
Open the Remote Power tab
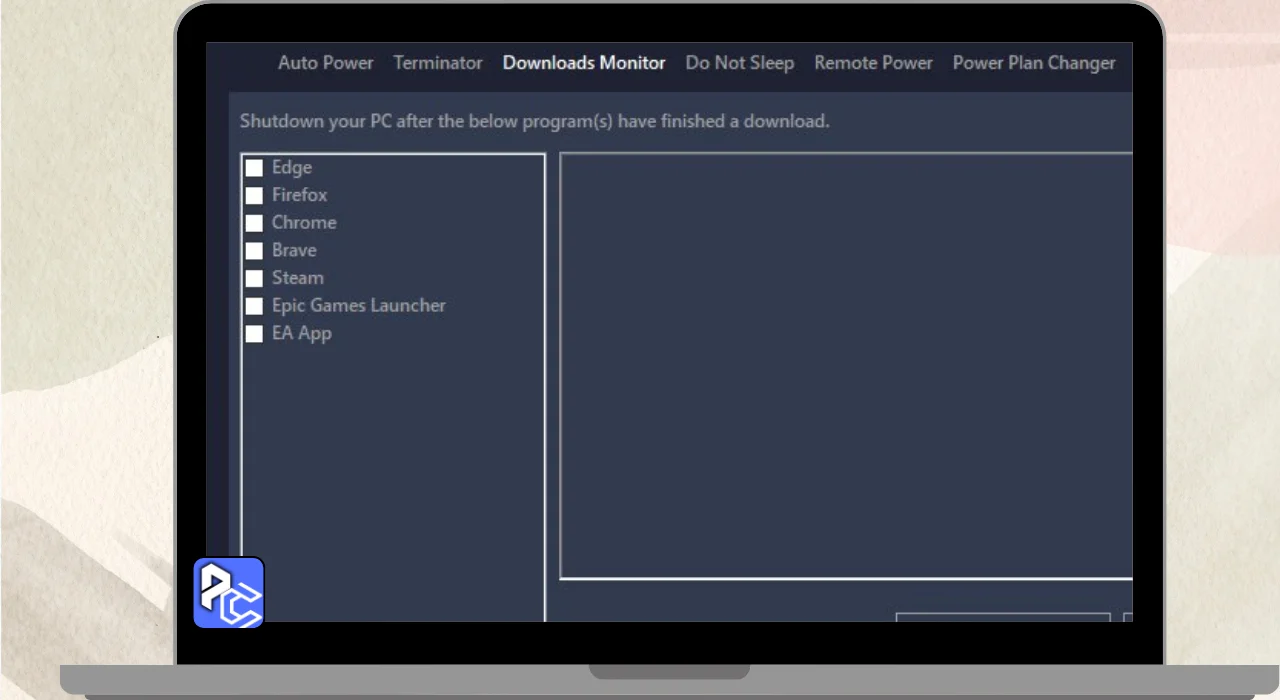tap(873, 63)
